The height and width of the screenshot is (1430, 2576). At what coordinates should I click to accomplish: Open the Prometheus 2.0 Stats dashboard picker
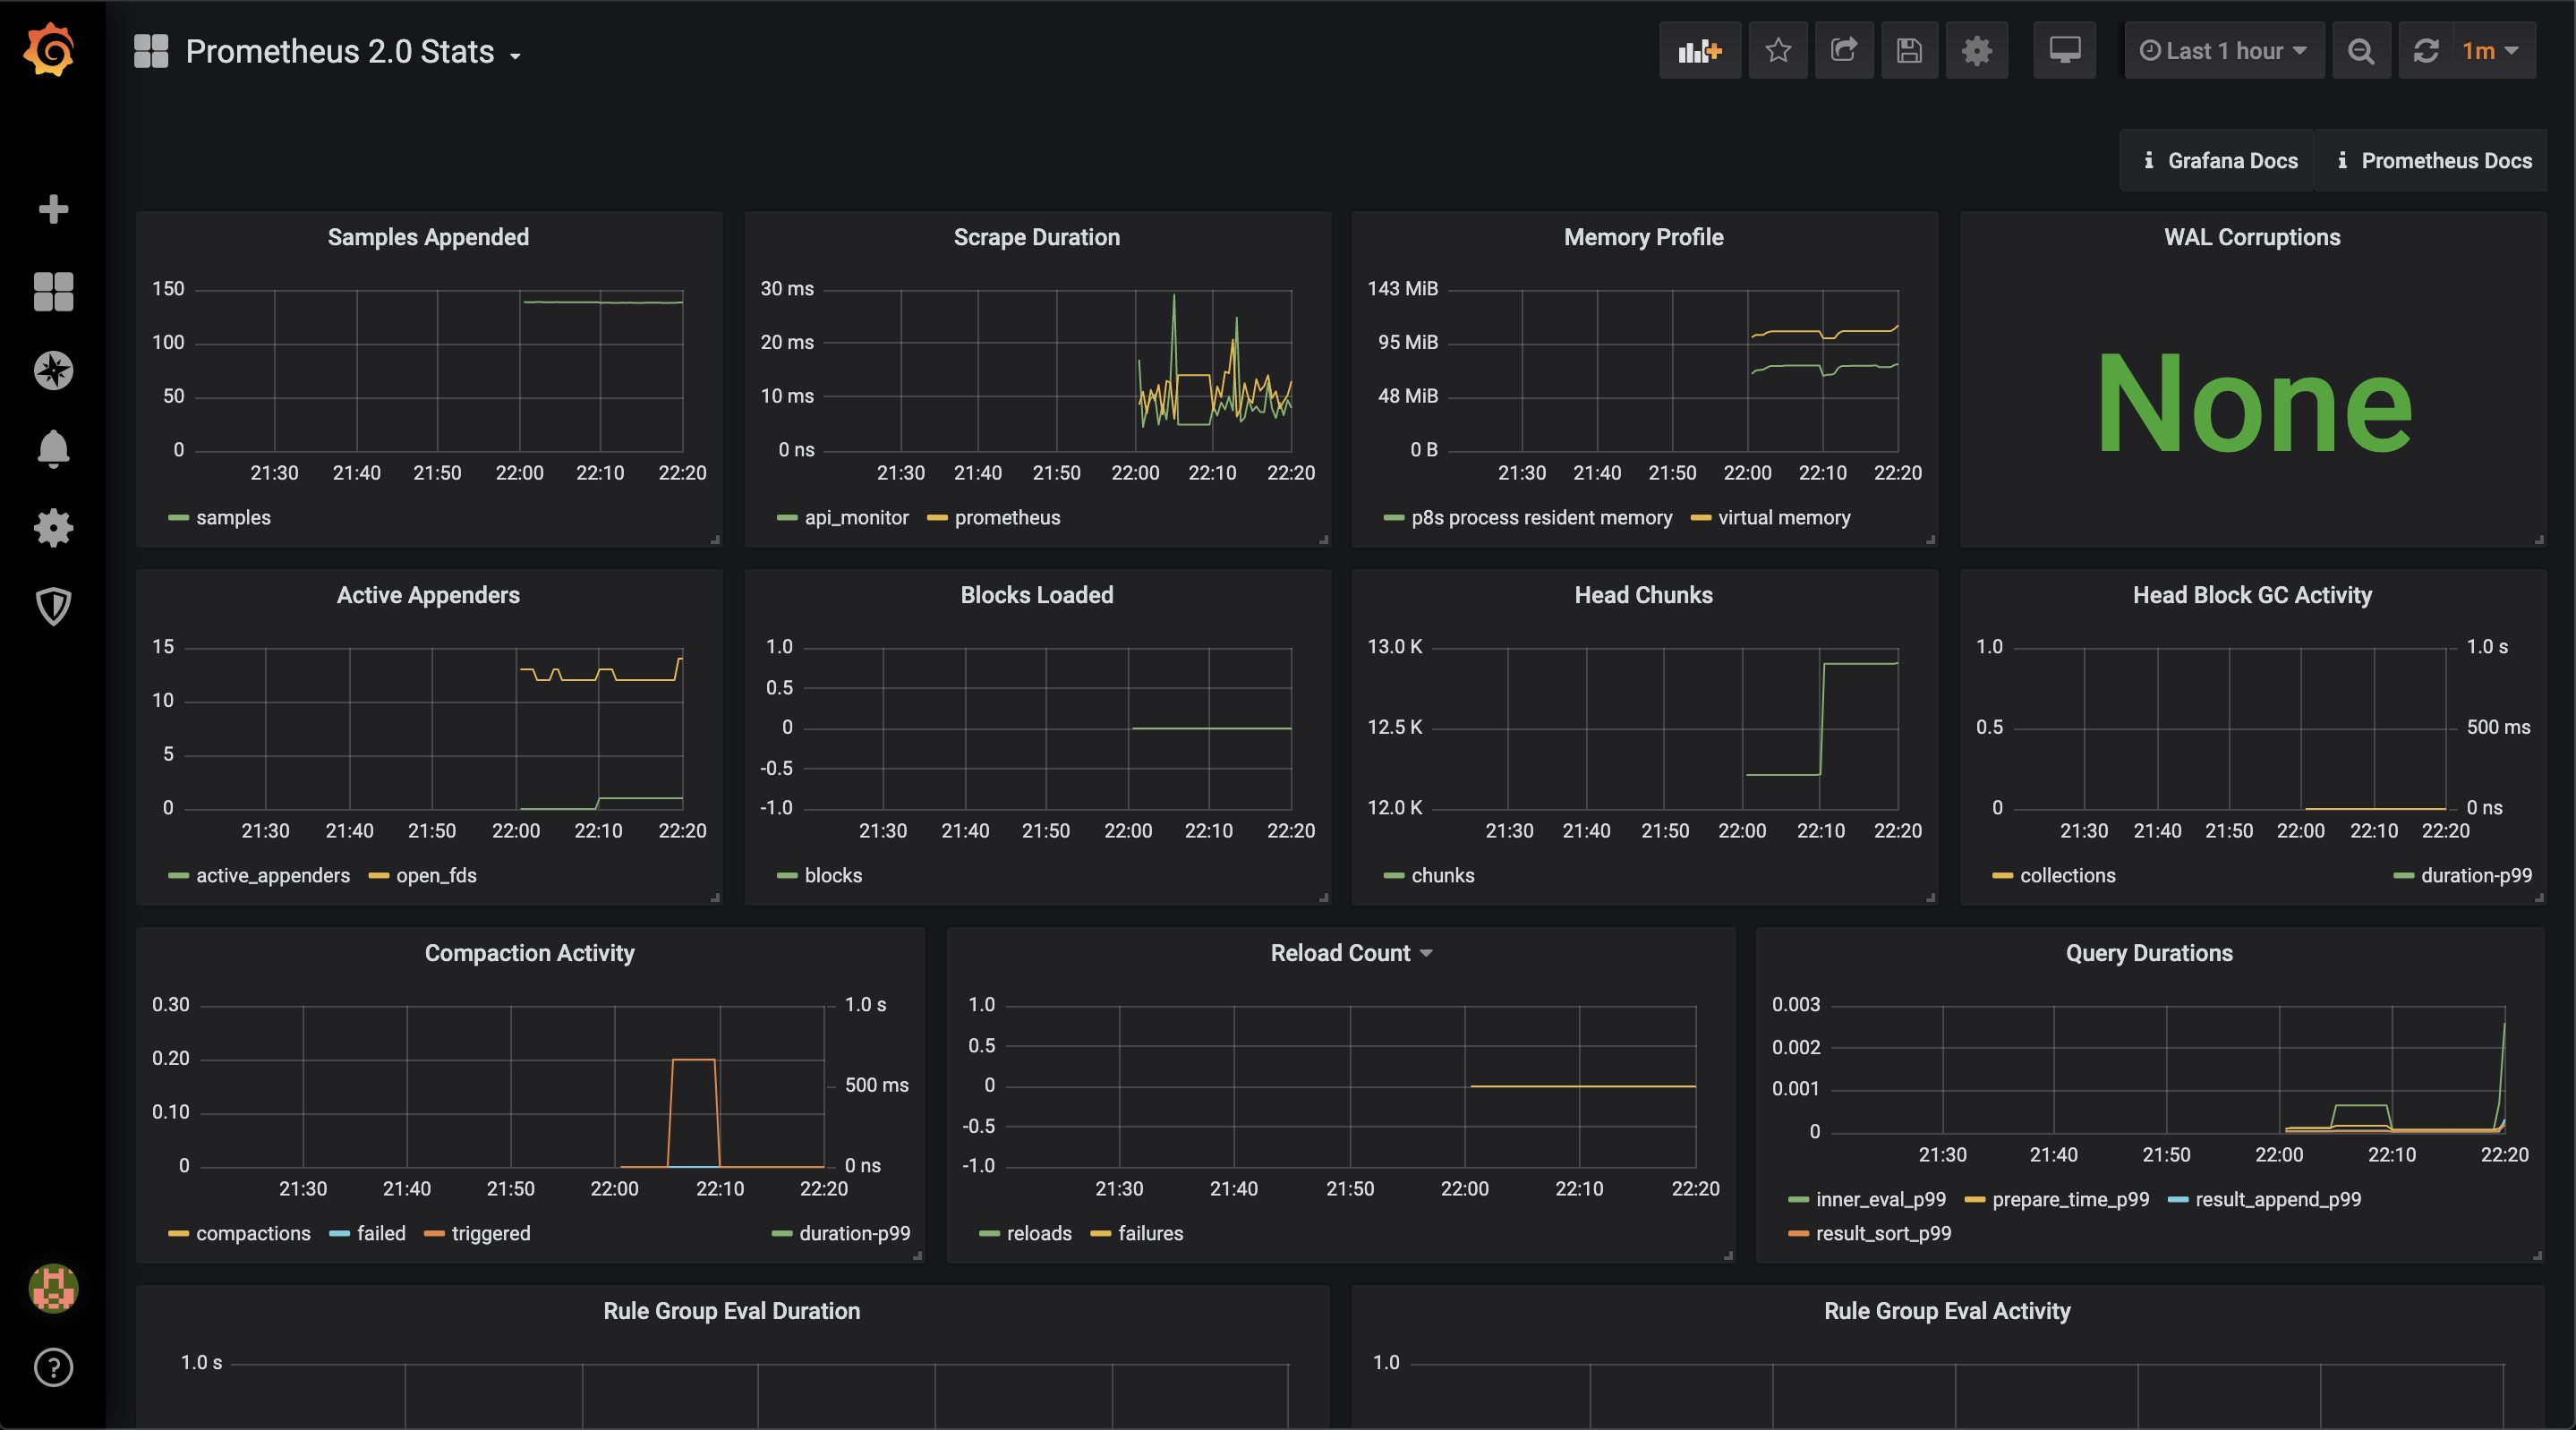click(353, 51)
